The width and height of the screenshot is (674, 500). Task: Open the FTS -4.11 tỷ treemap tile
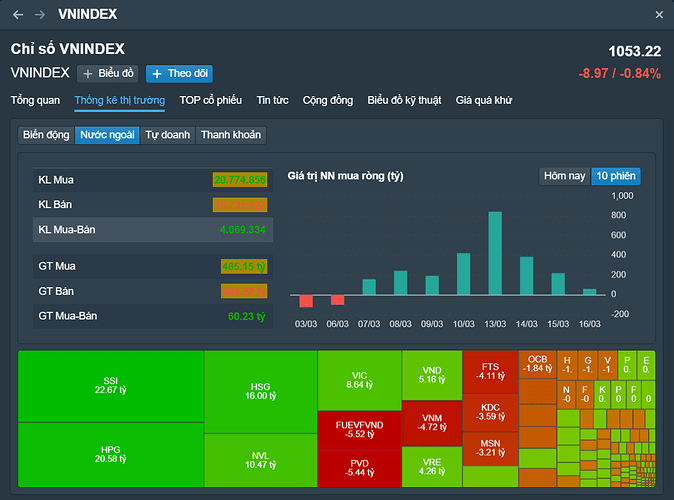[490, 372]
